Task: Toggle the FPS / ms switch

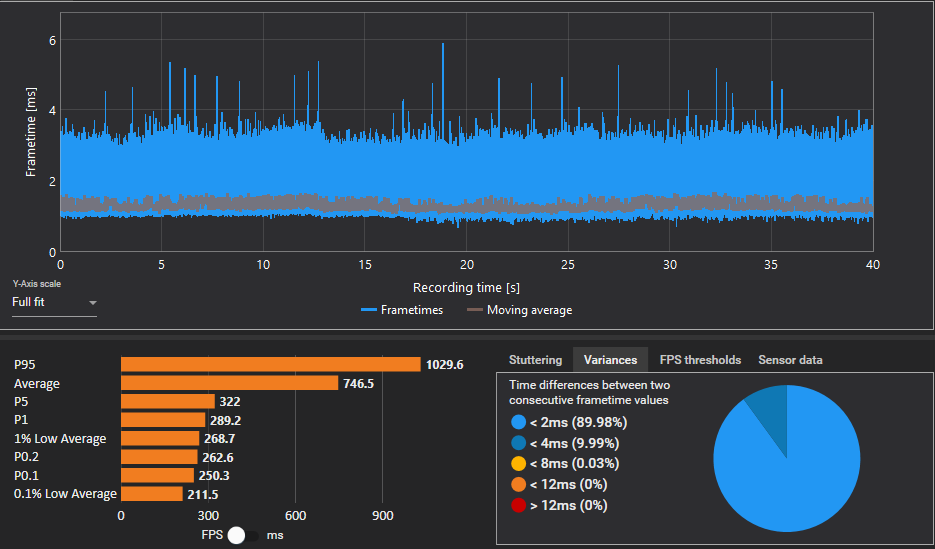Action: [243, 535]
